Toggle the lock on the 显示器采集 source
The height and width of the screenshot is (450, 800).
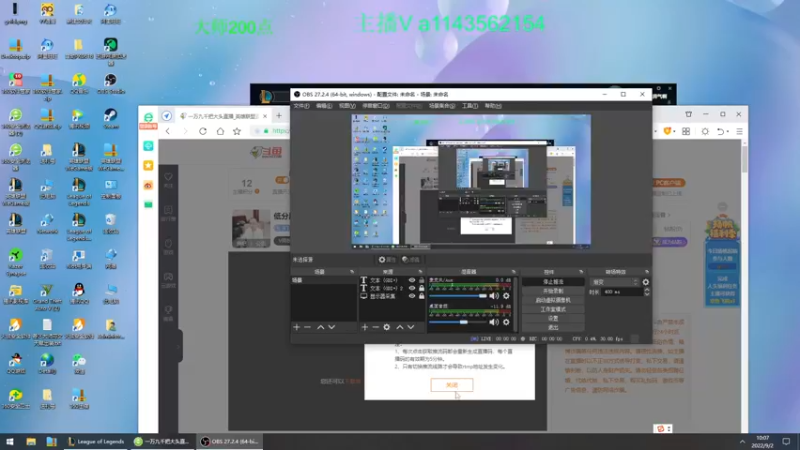coord(421,296)
